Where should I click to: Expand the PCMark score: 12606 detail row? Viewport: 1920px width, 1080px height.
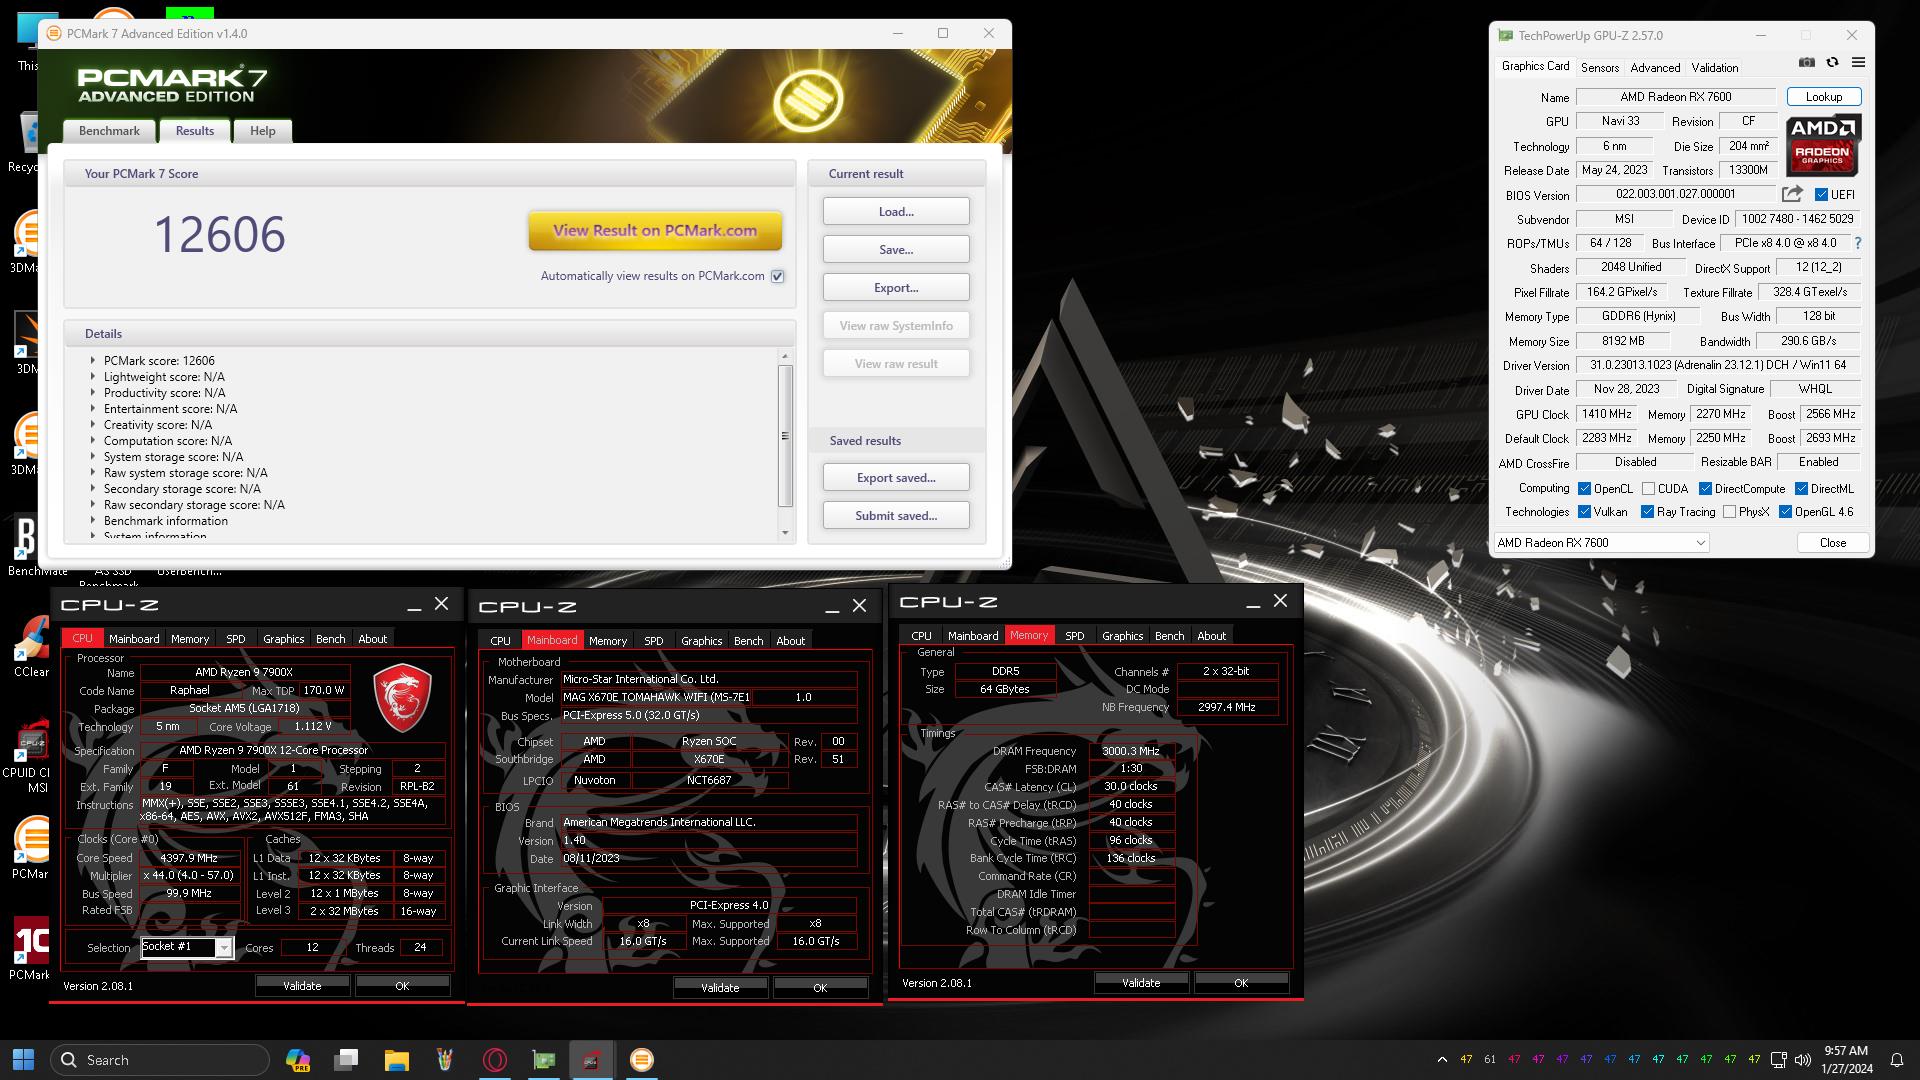[x=93, y=361]
